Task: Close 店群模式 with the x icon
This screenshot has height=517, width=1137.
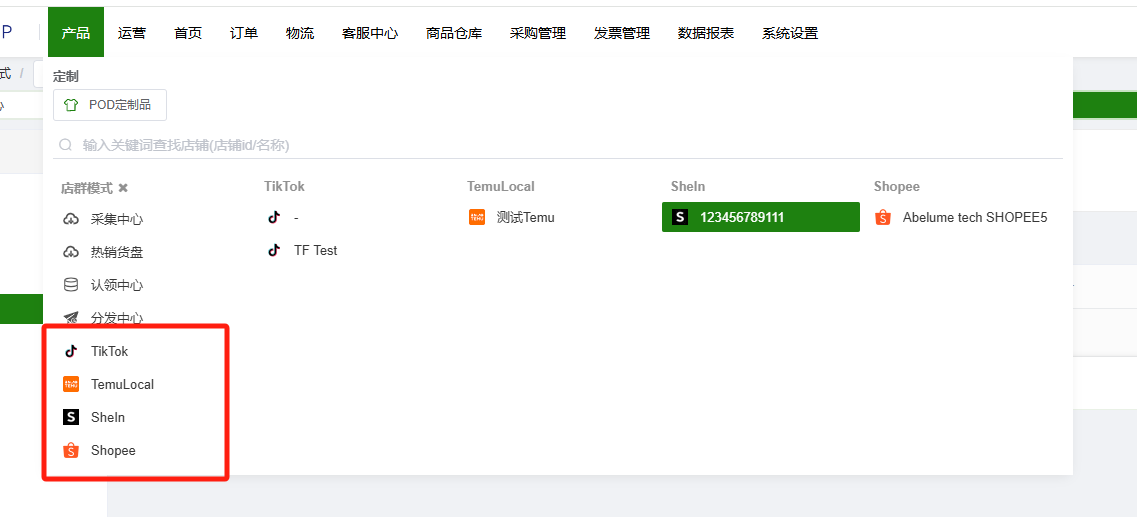Action: 123,188
